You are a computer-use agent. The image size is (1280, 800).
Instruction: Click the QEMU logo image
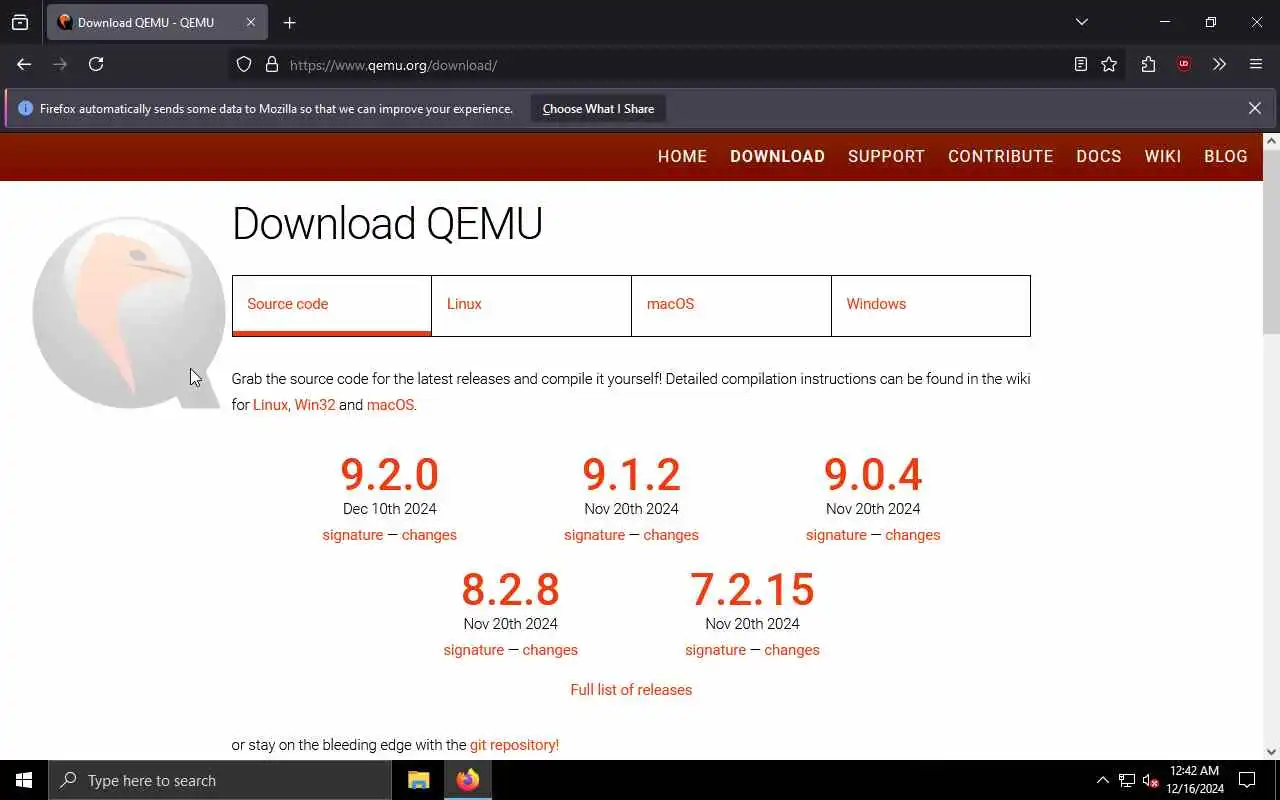click(129, 312)
